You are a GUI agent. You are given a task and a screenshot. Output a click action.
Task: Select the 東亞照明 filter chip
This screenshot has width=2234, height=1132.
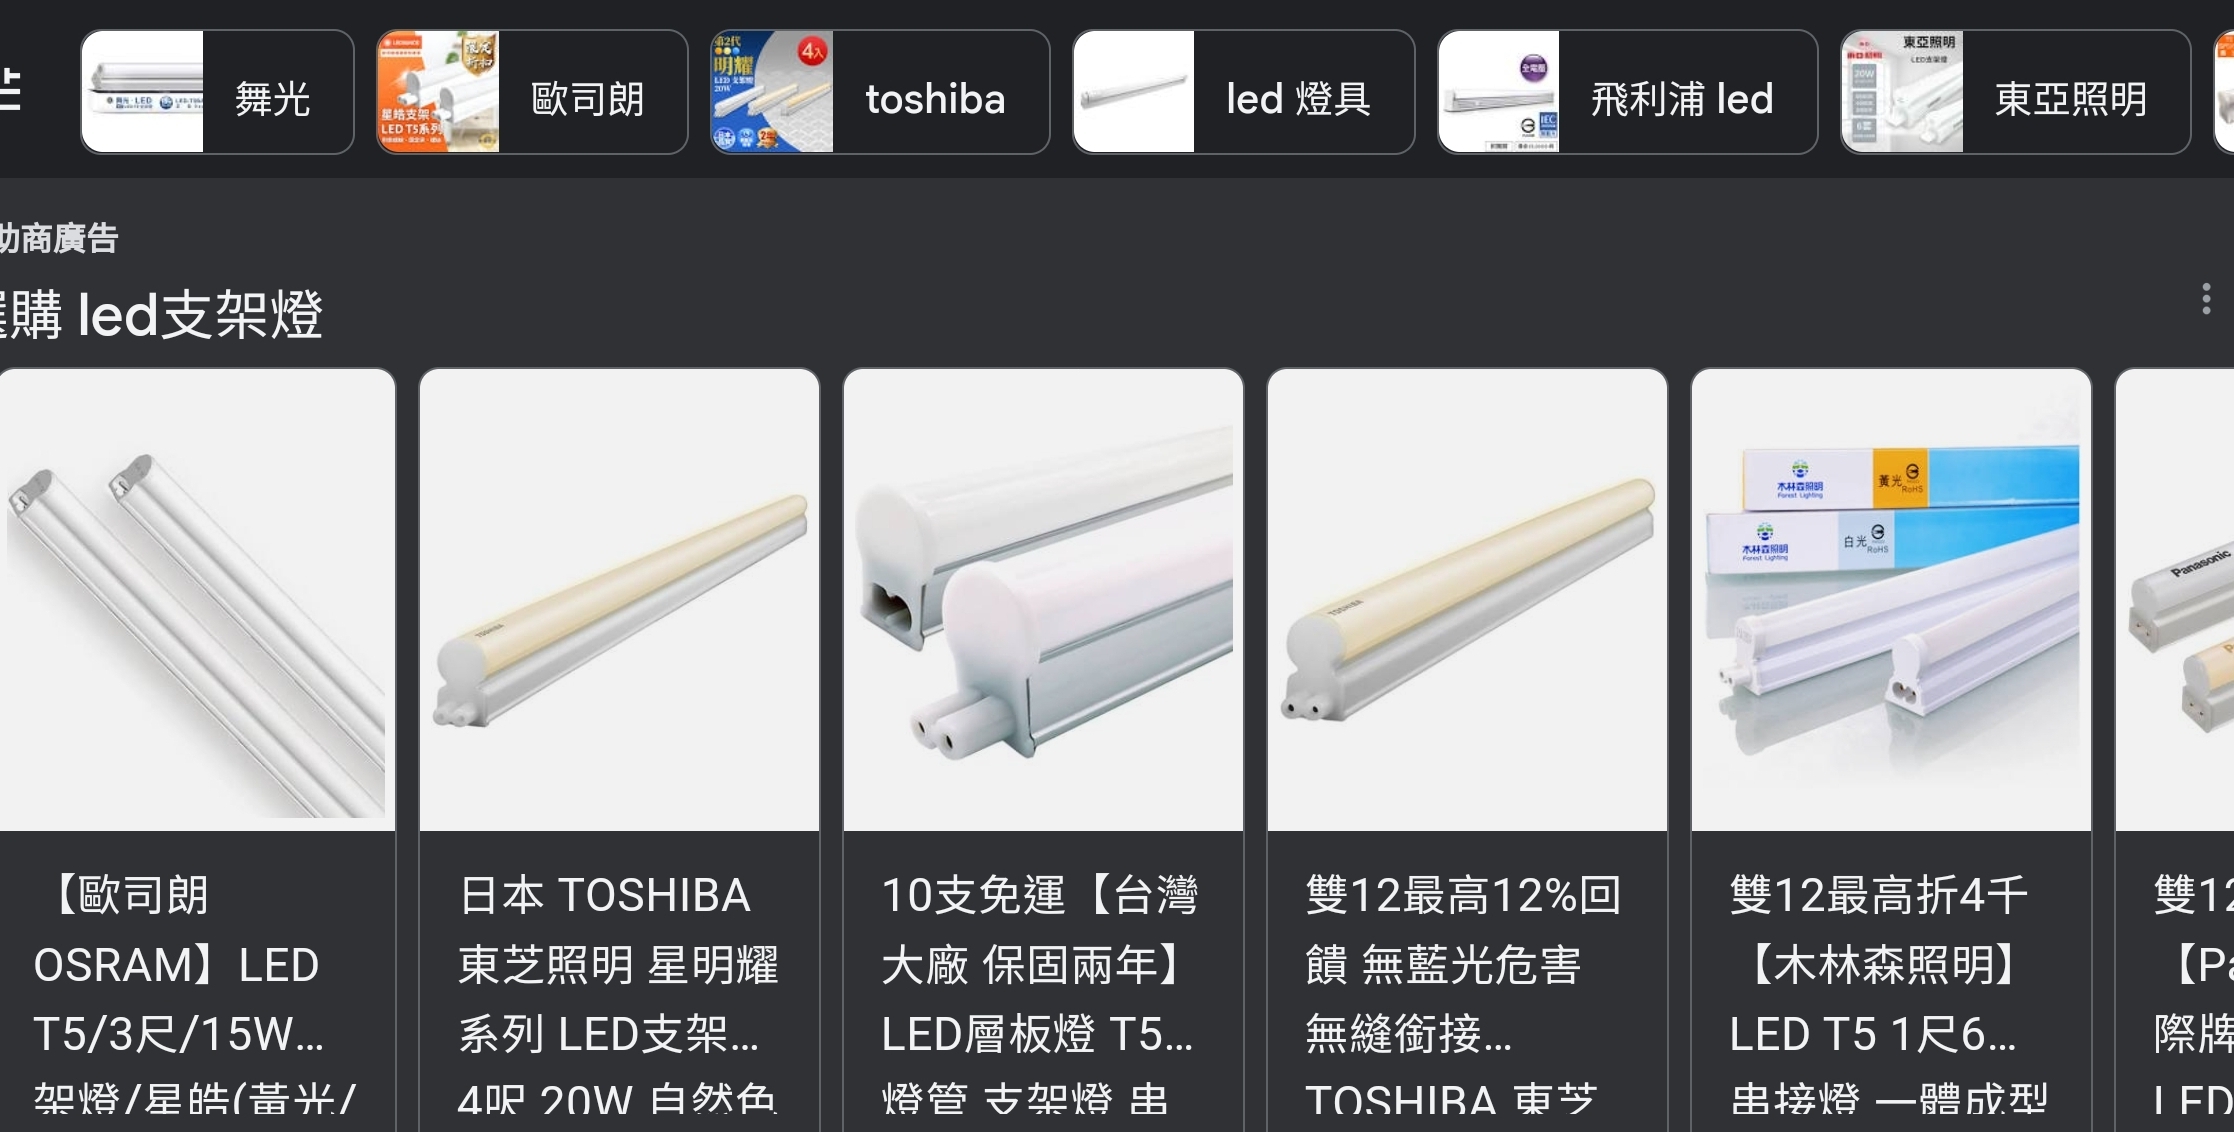(x=2015, y=92)
